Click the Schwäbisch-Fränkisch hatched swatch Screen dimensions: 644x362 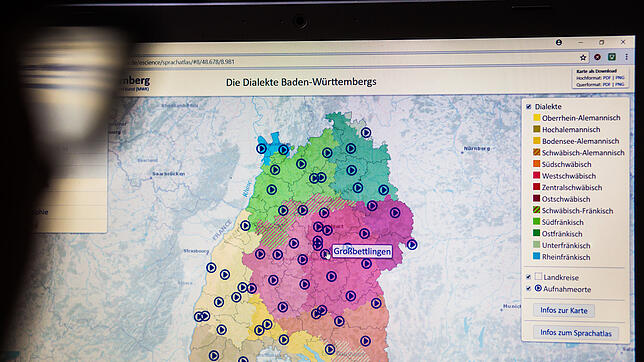(536, 210)
